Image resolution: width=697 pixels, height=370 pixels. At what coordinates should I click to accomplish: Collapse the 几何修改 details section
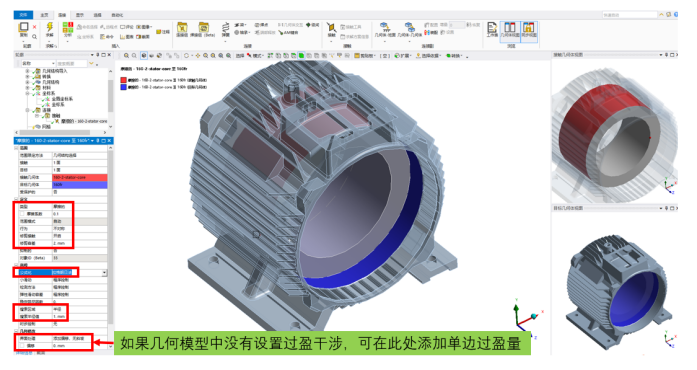tap(16, 331)
